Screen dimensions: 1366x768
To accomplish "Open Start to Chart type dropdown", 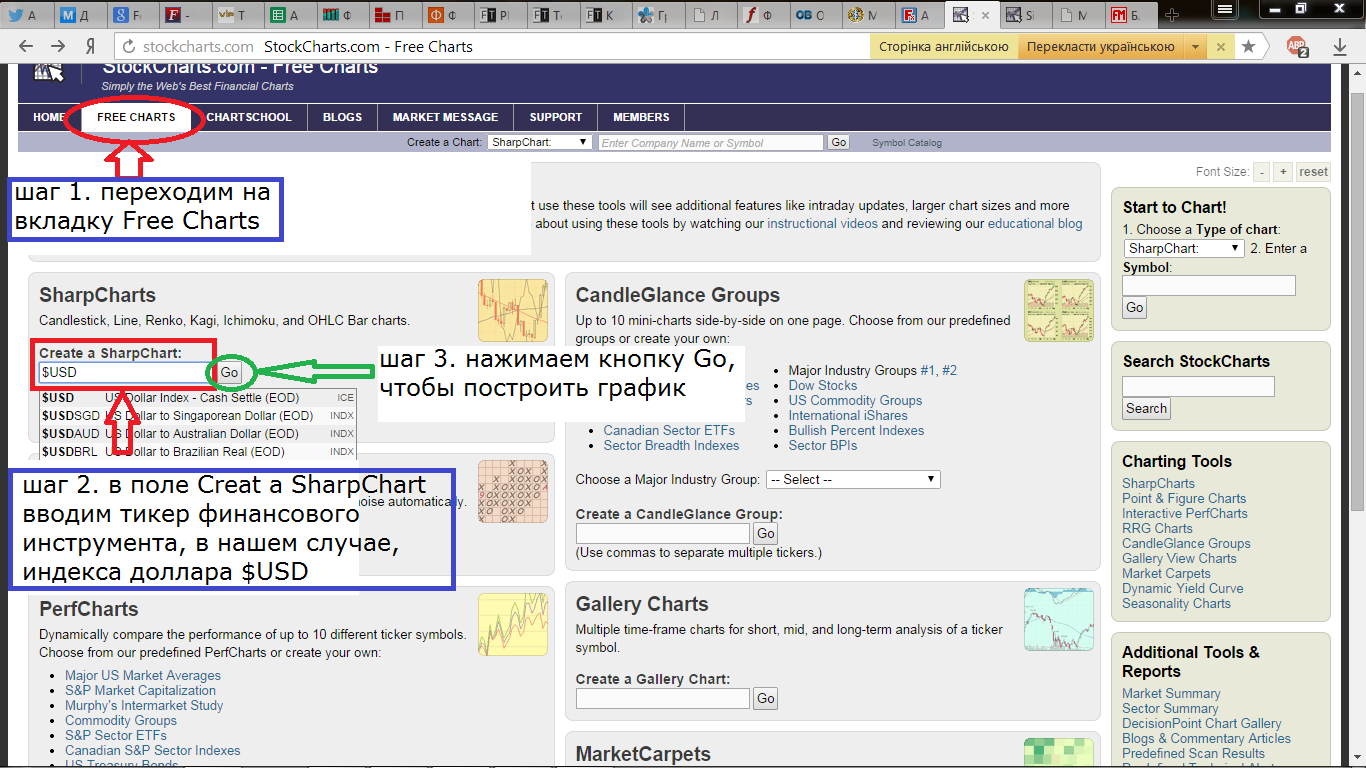I will click(x=1184, y=248).
